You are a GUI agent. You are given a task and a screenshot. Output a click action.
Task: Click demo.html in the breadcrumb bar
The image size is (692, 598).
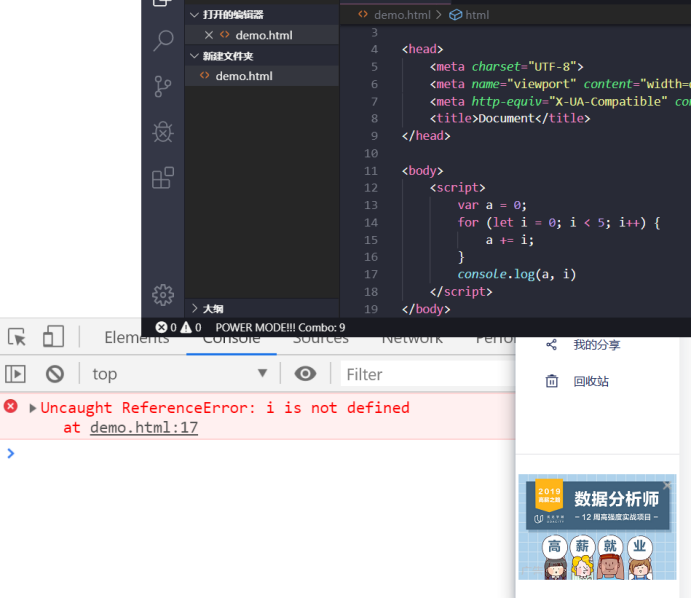402,15
